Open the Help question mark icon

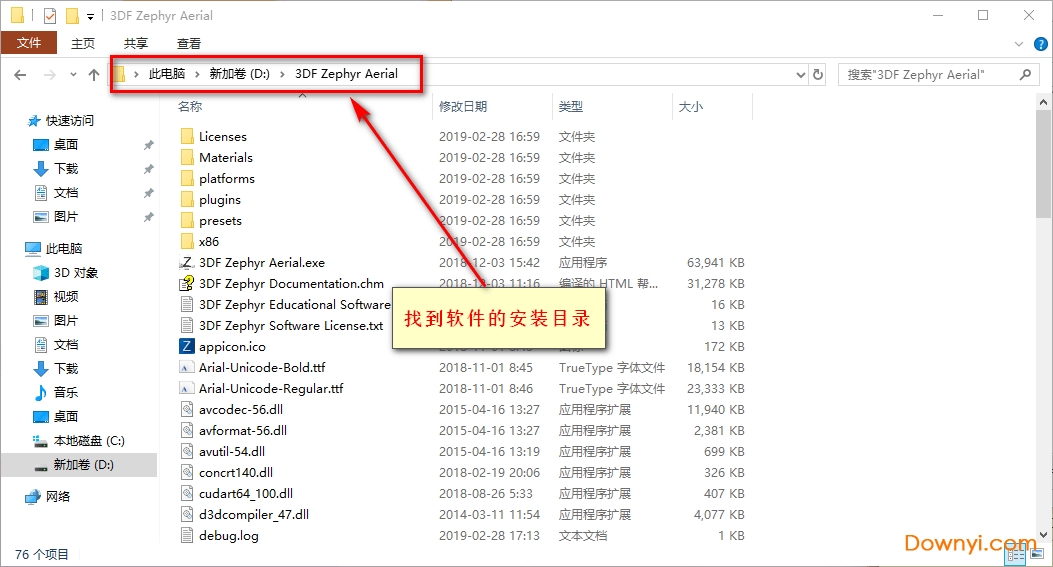click(x=1037, y=44)
